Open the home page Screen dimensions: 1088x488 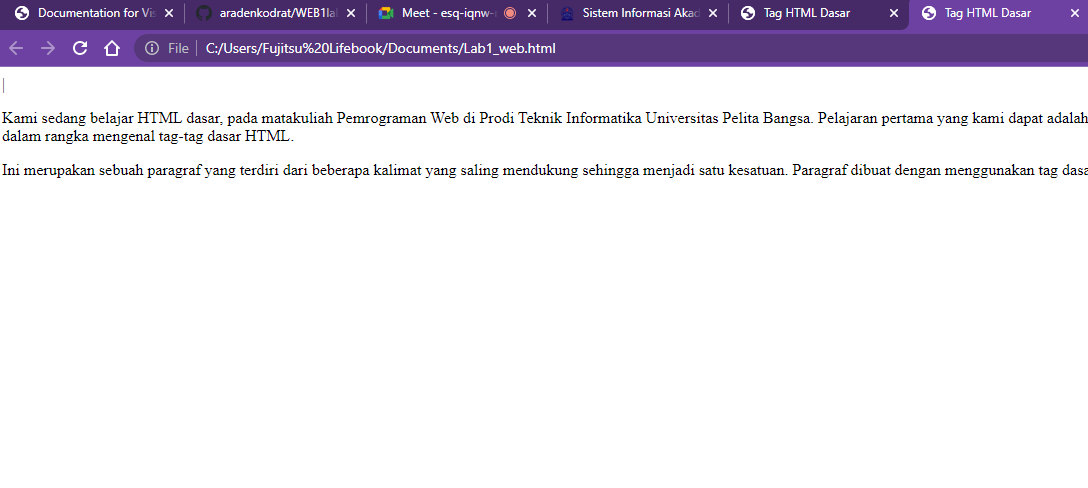click(112, 48)
